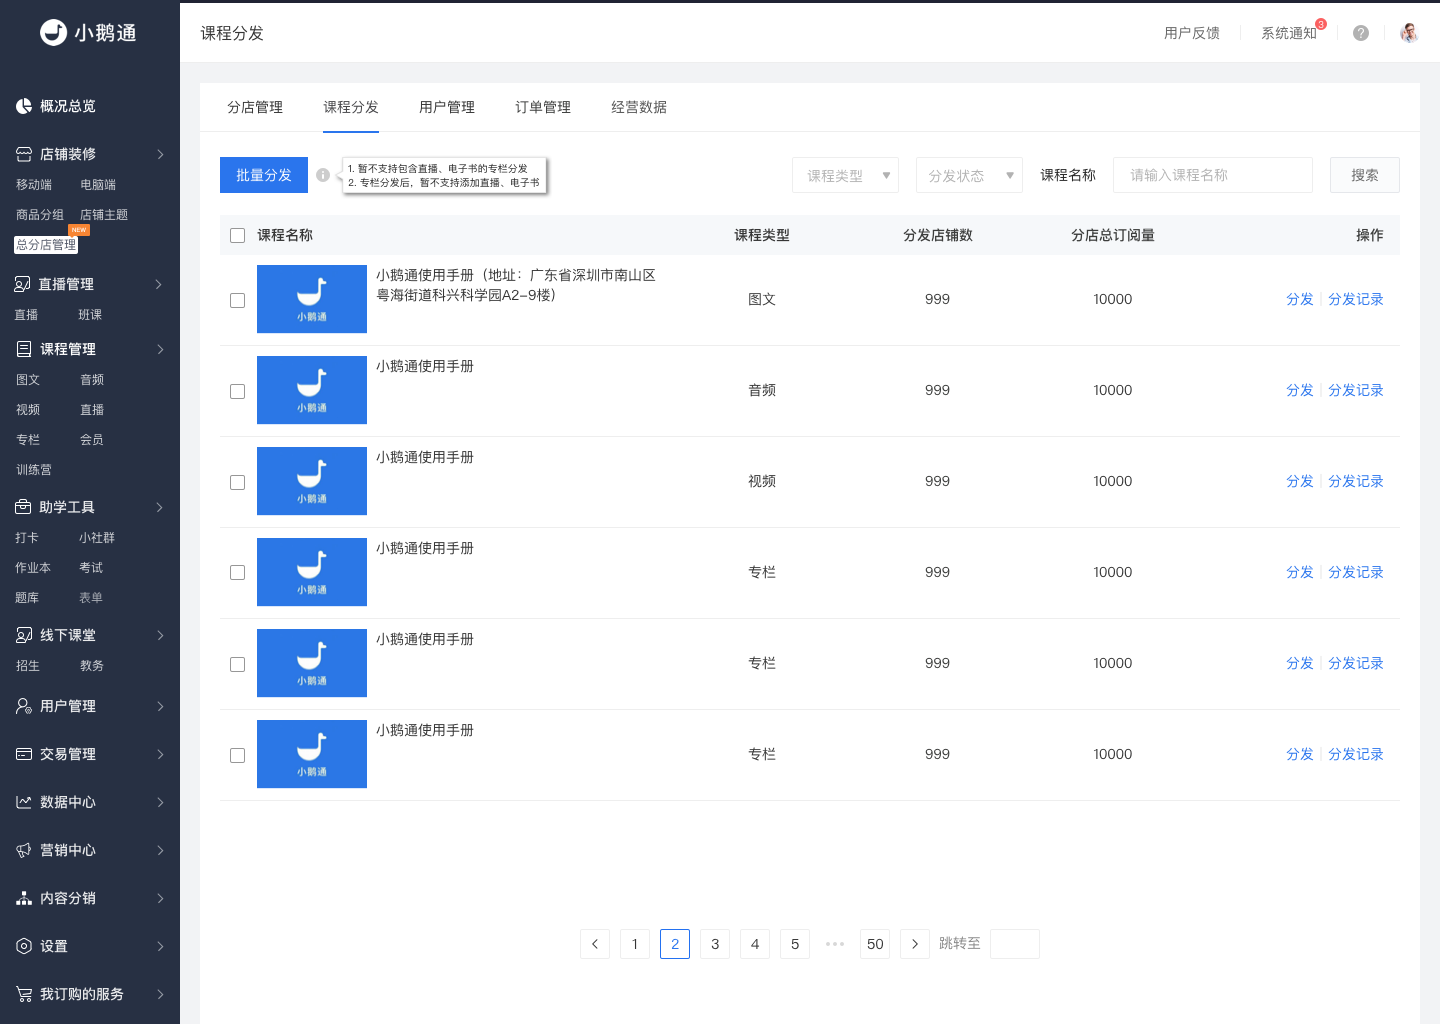Switch to the 分店管理 tab
Viewport: 1440px width, 1024px height.
pyautogui.click(x=255, y=107)
